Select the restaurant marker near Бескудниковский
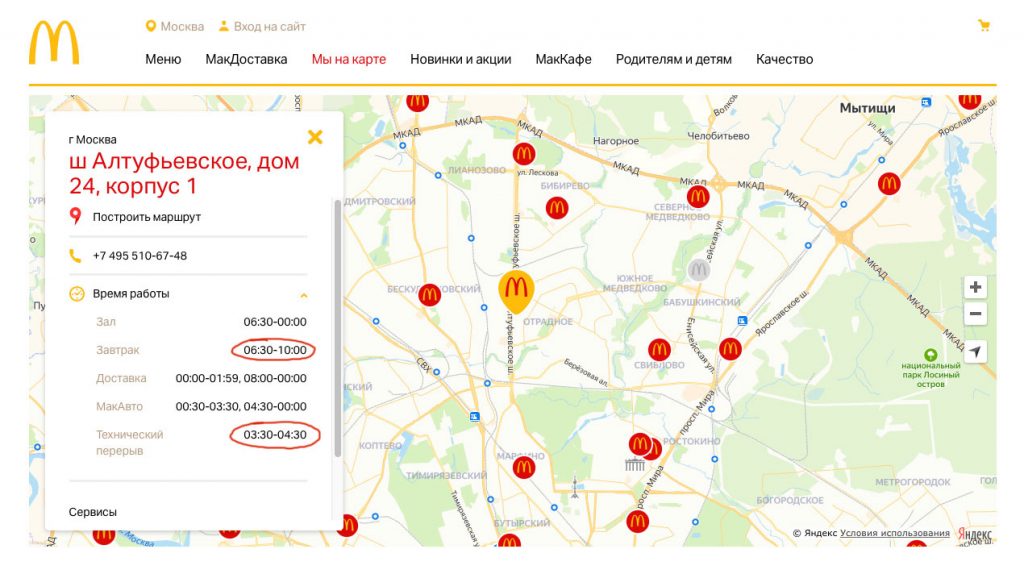Image resolution: width=1024 pixels, height=574 pixels. pos(429,295)
